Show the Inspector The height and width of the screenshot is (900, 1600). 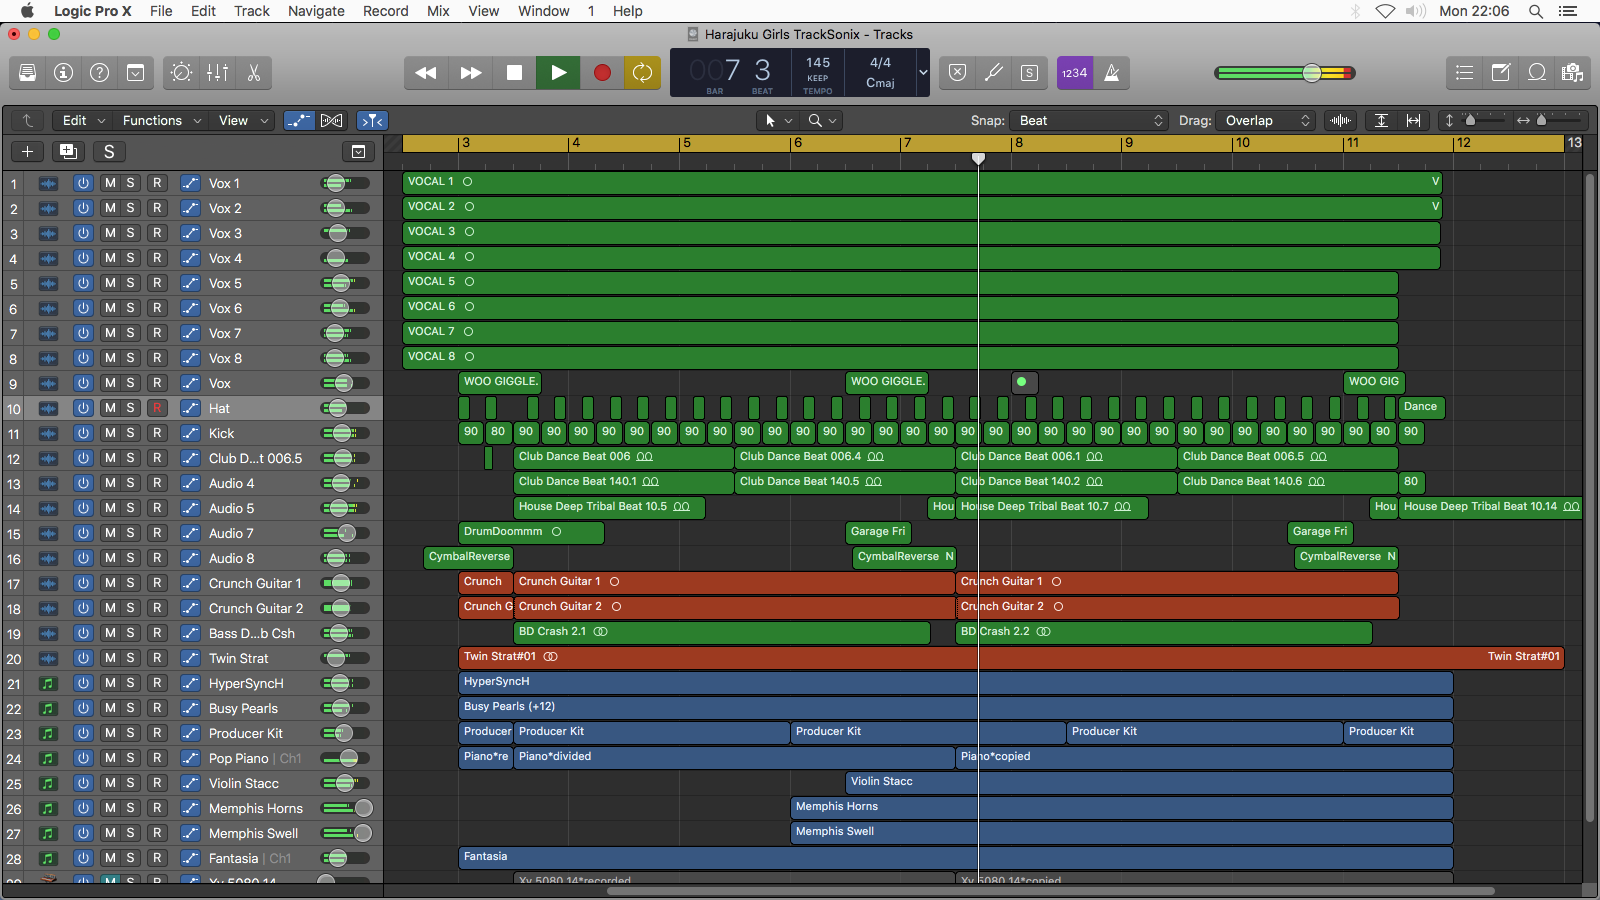(x=65, y=73)
